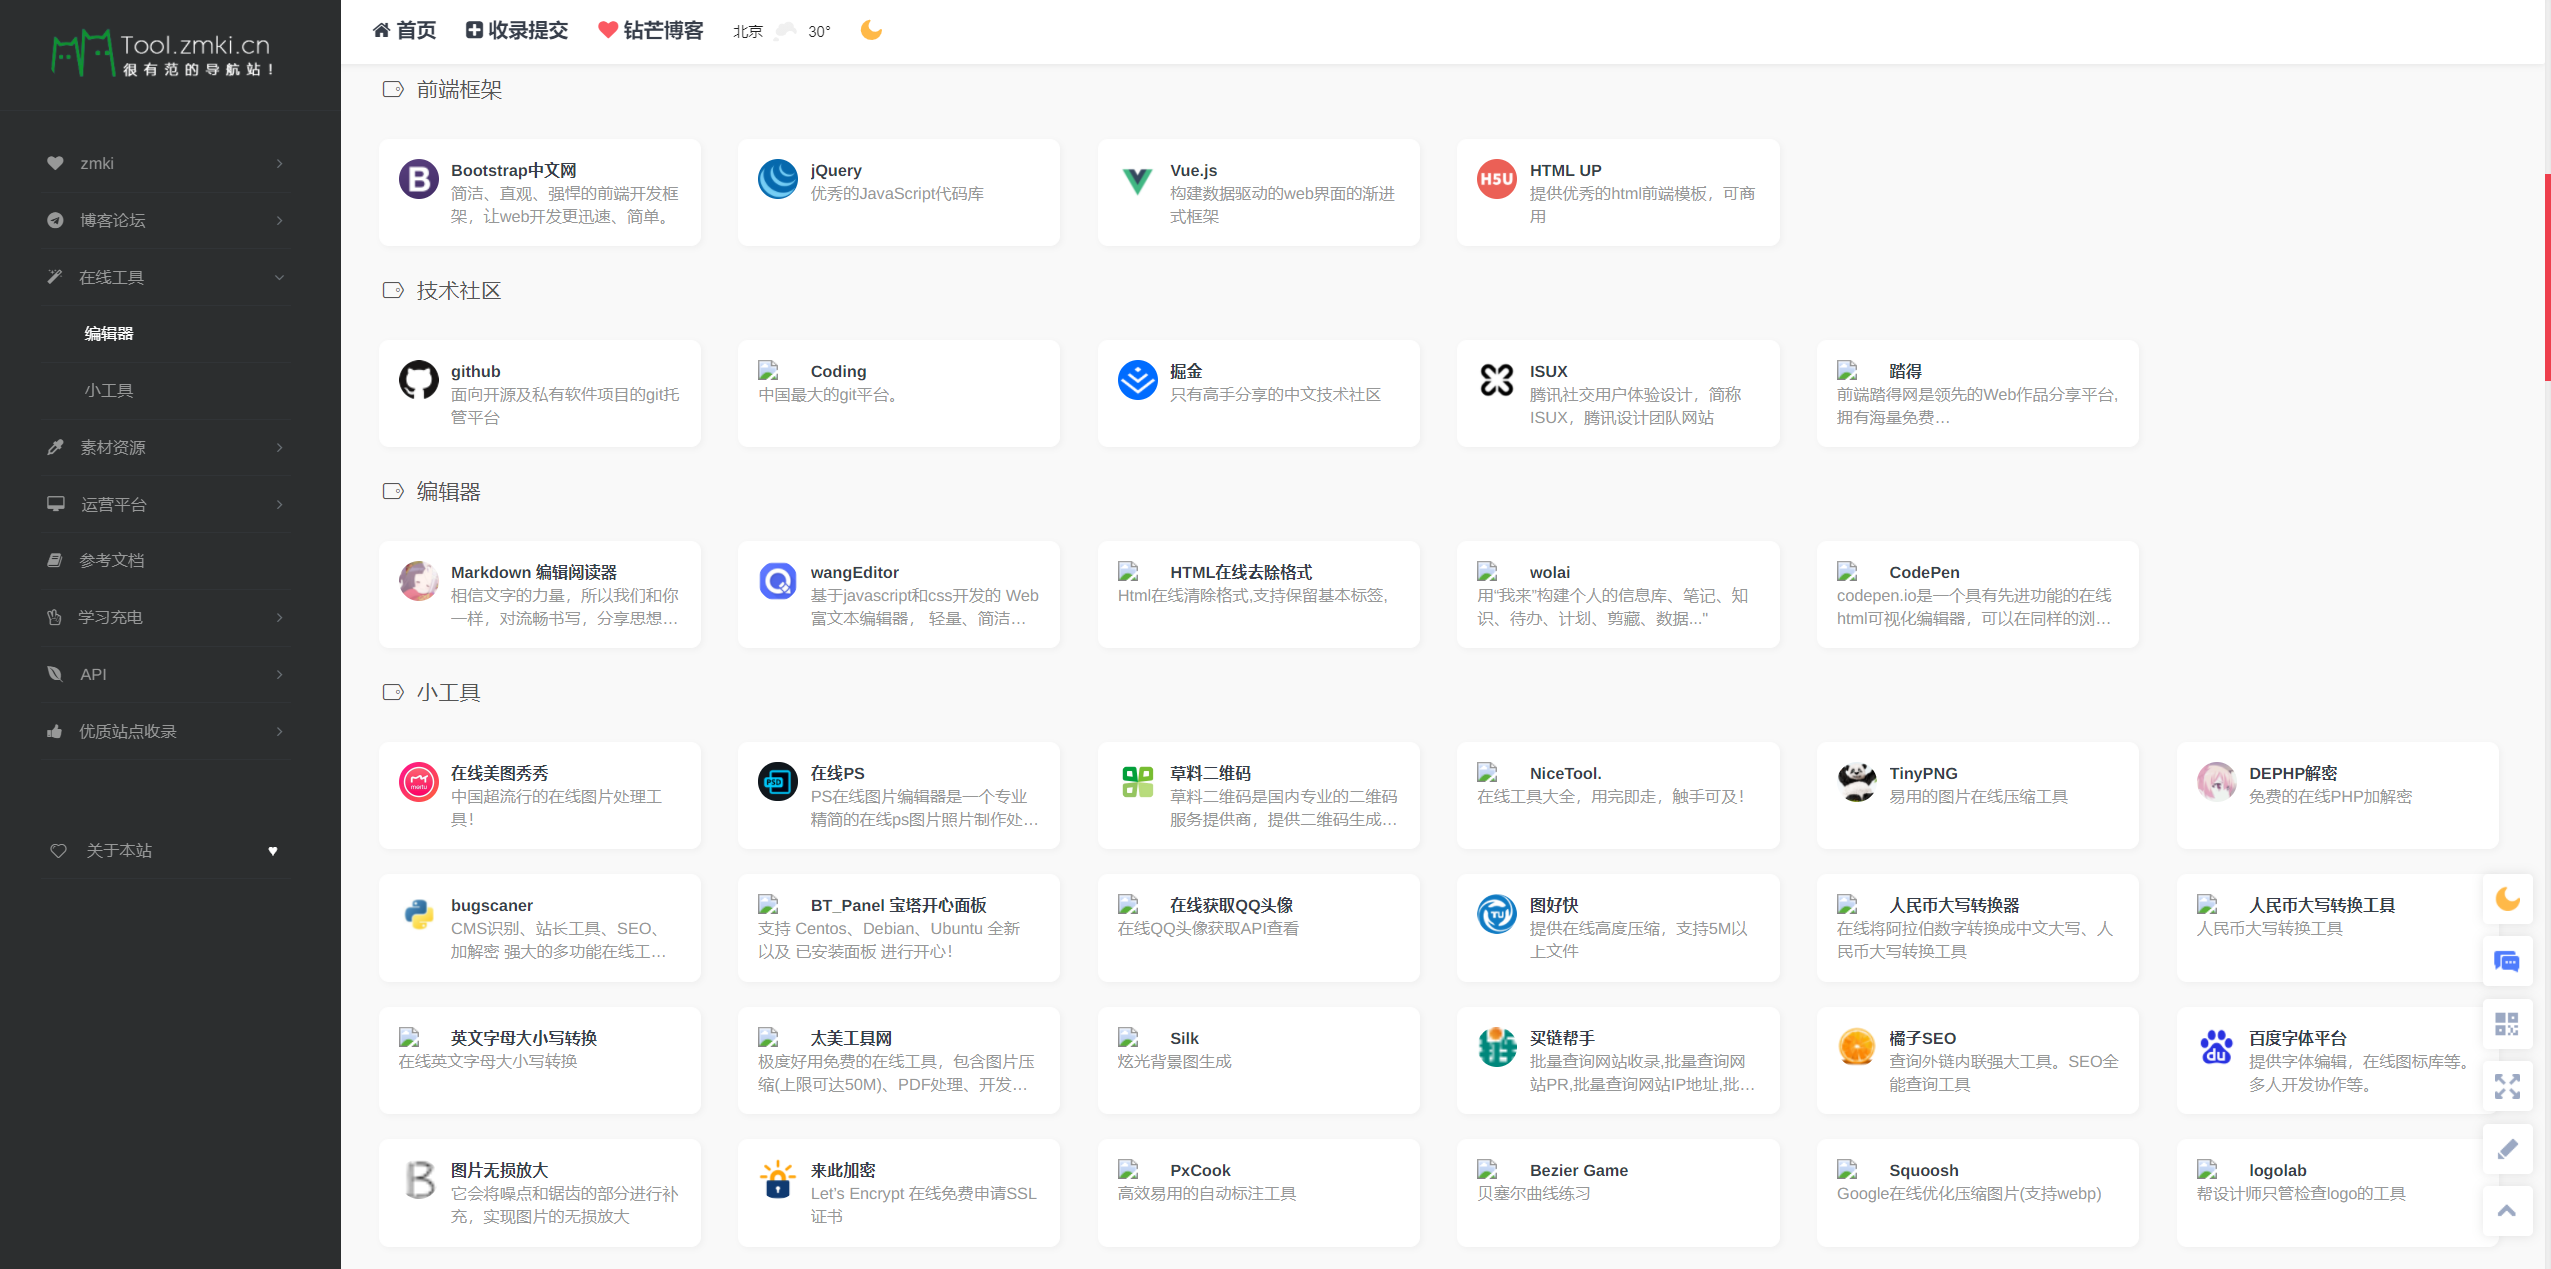Open 钻芒博客 in top navigation
This screenshot has height=1269, width=2551.
pyautogui.click(x=651, y=30)
